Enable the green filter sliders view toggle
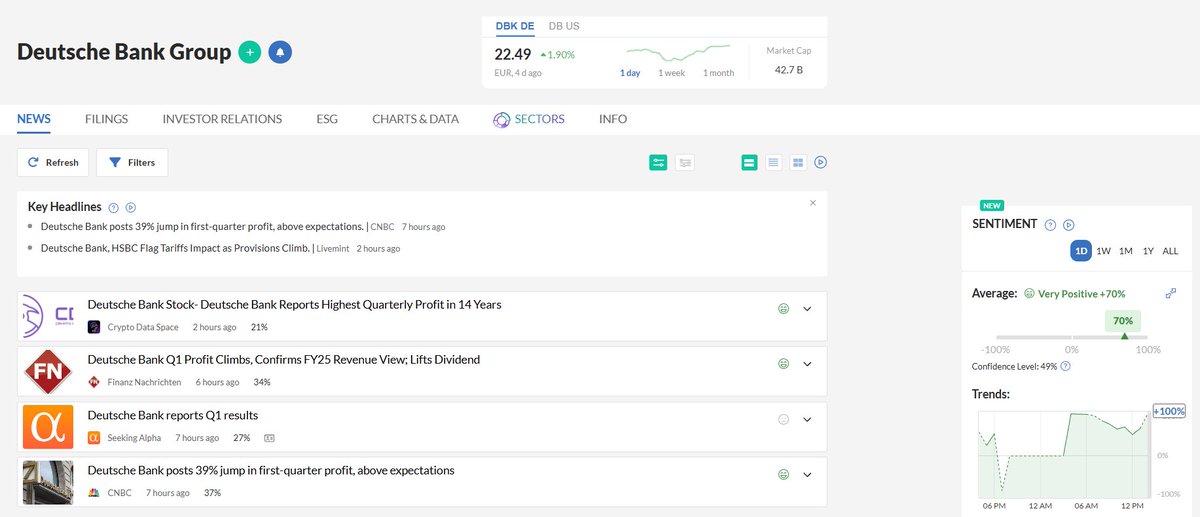The image size is (1200, 517). point(657,162)
